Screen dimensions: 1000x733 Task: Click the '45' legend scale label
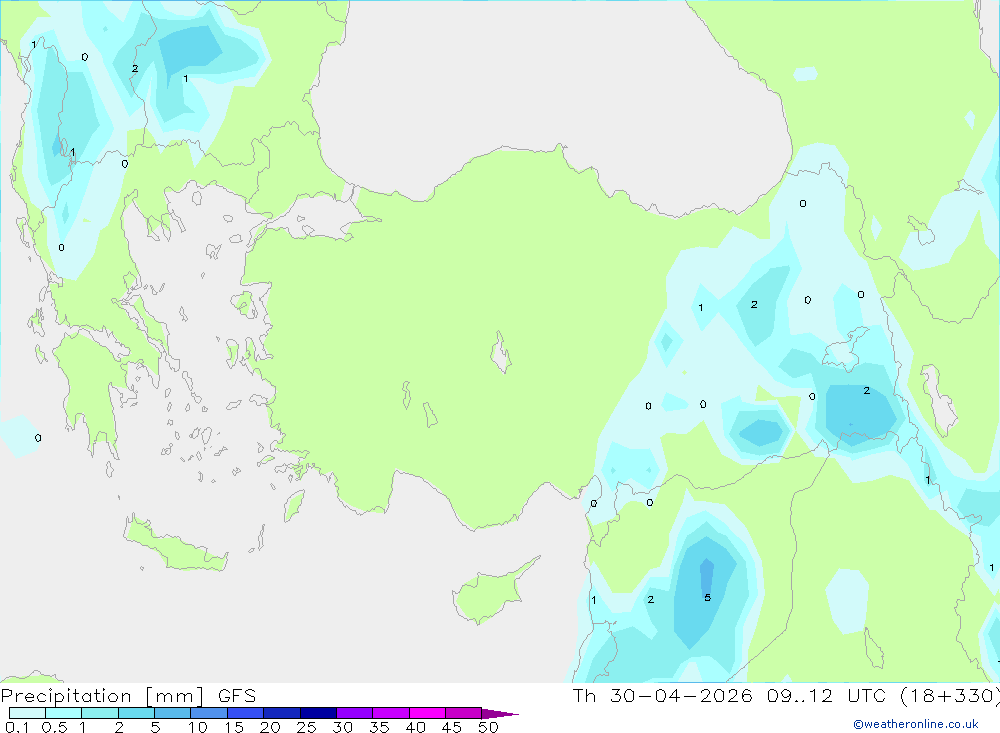coord(452,727)
